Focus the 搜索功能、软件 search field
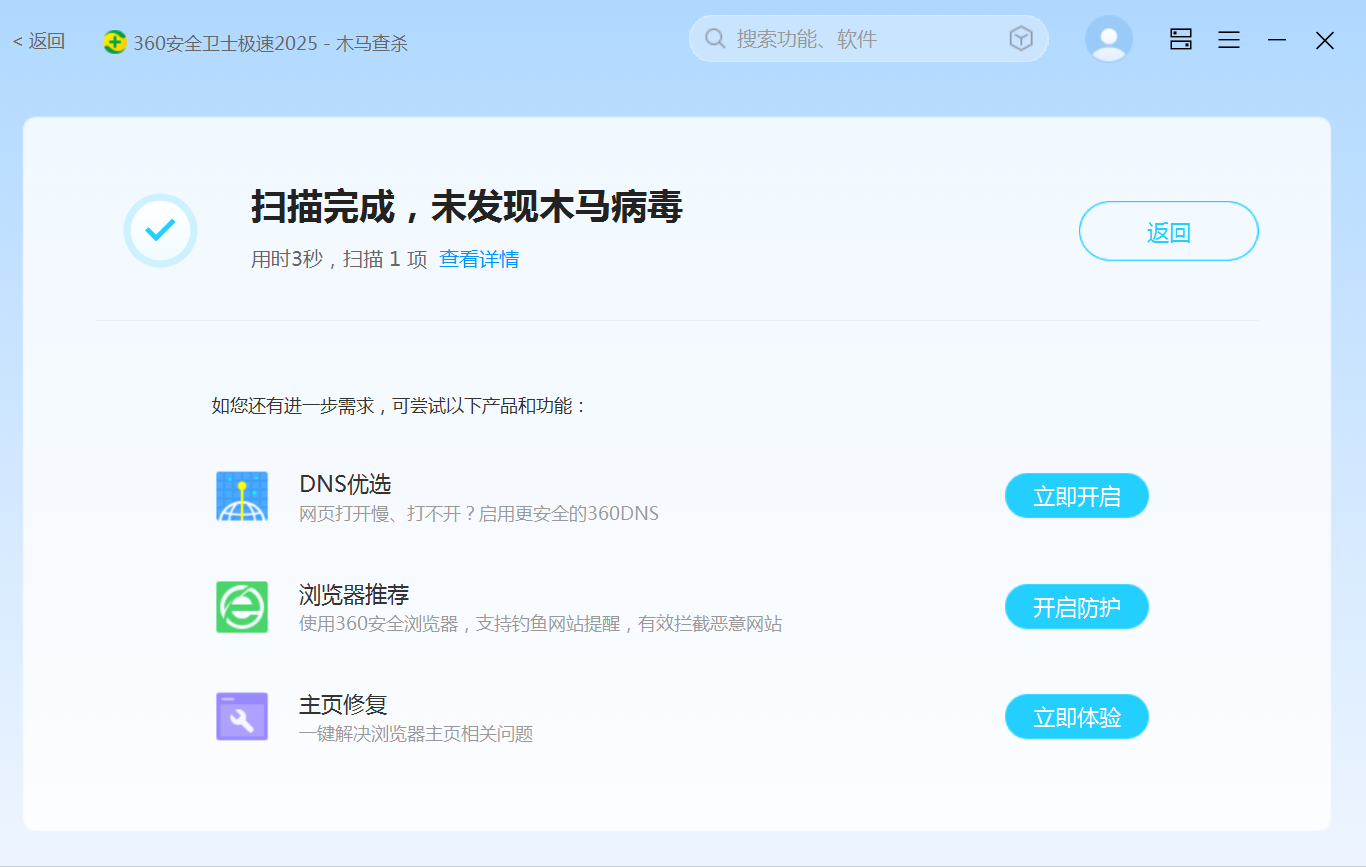Image resolution: width=1366 pixels, height=867 pixels. (x=868, y=39)
